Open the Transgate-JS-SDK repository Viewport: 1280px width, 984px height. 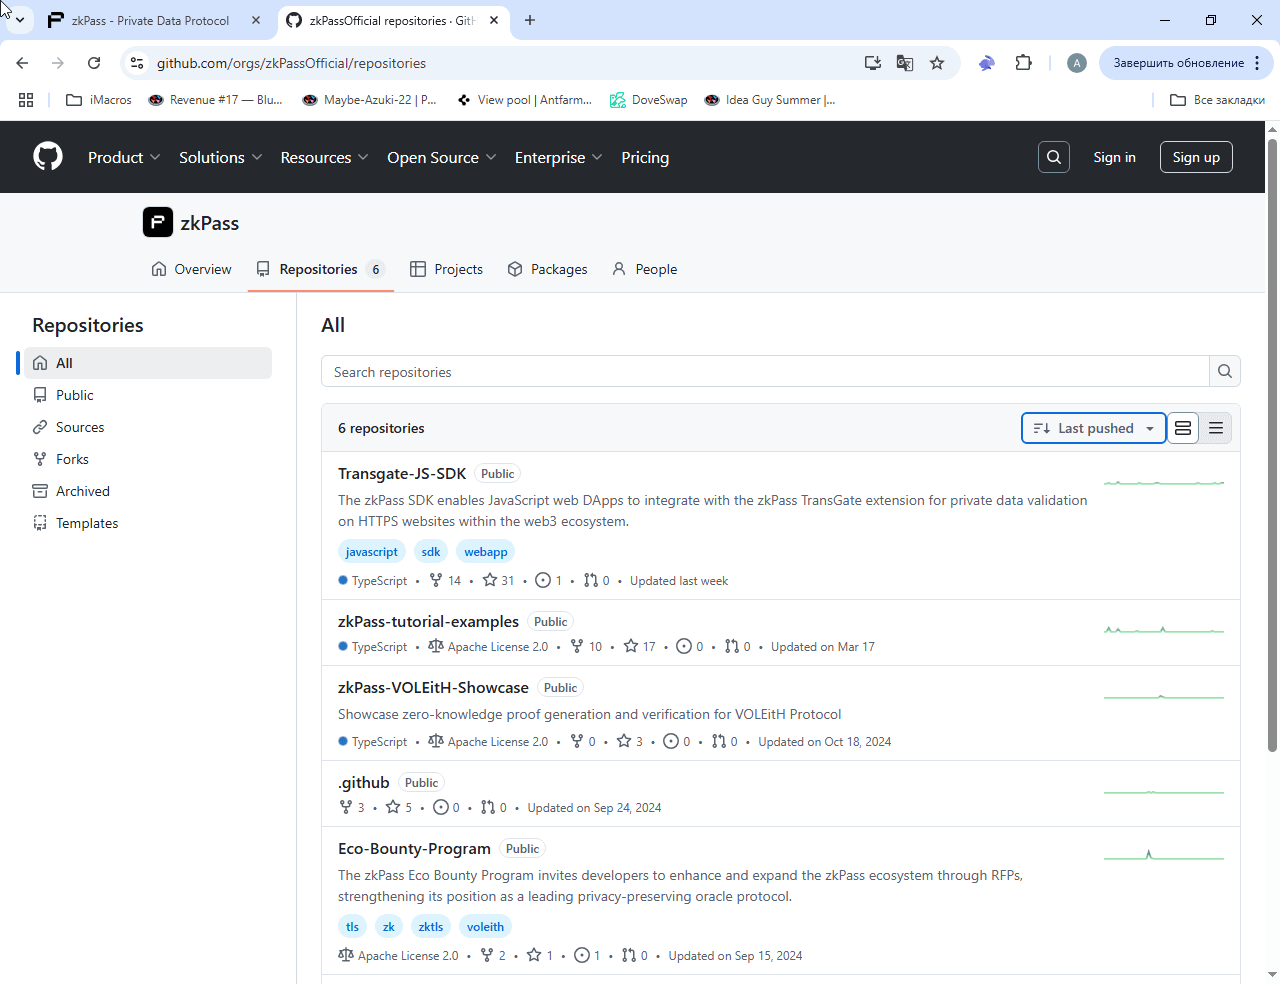[402, 473]
